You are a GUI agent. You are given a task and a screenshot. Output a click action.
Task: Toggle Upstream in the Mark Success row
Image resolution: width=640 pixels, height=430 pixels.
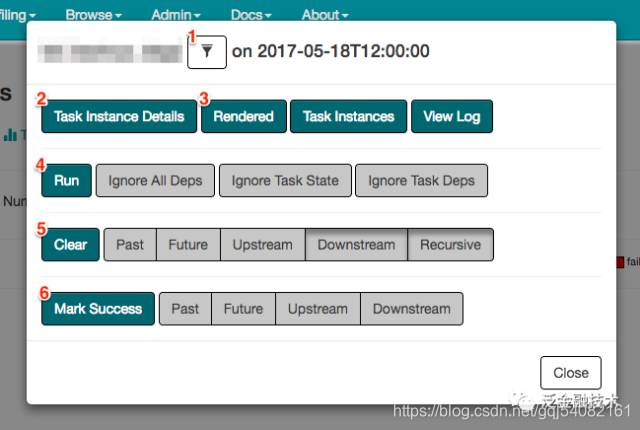pos(318,308)
